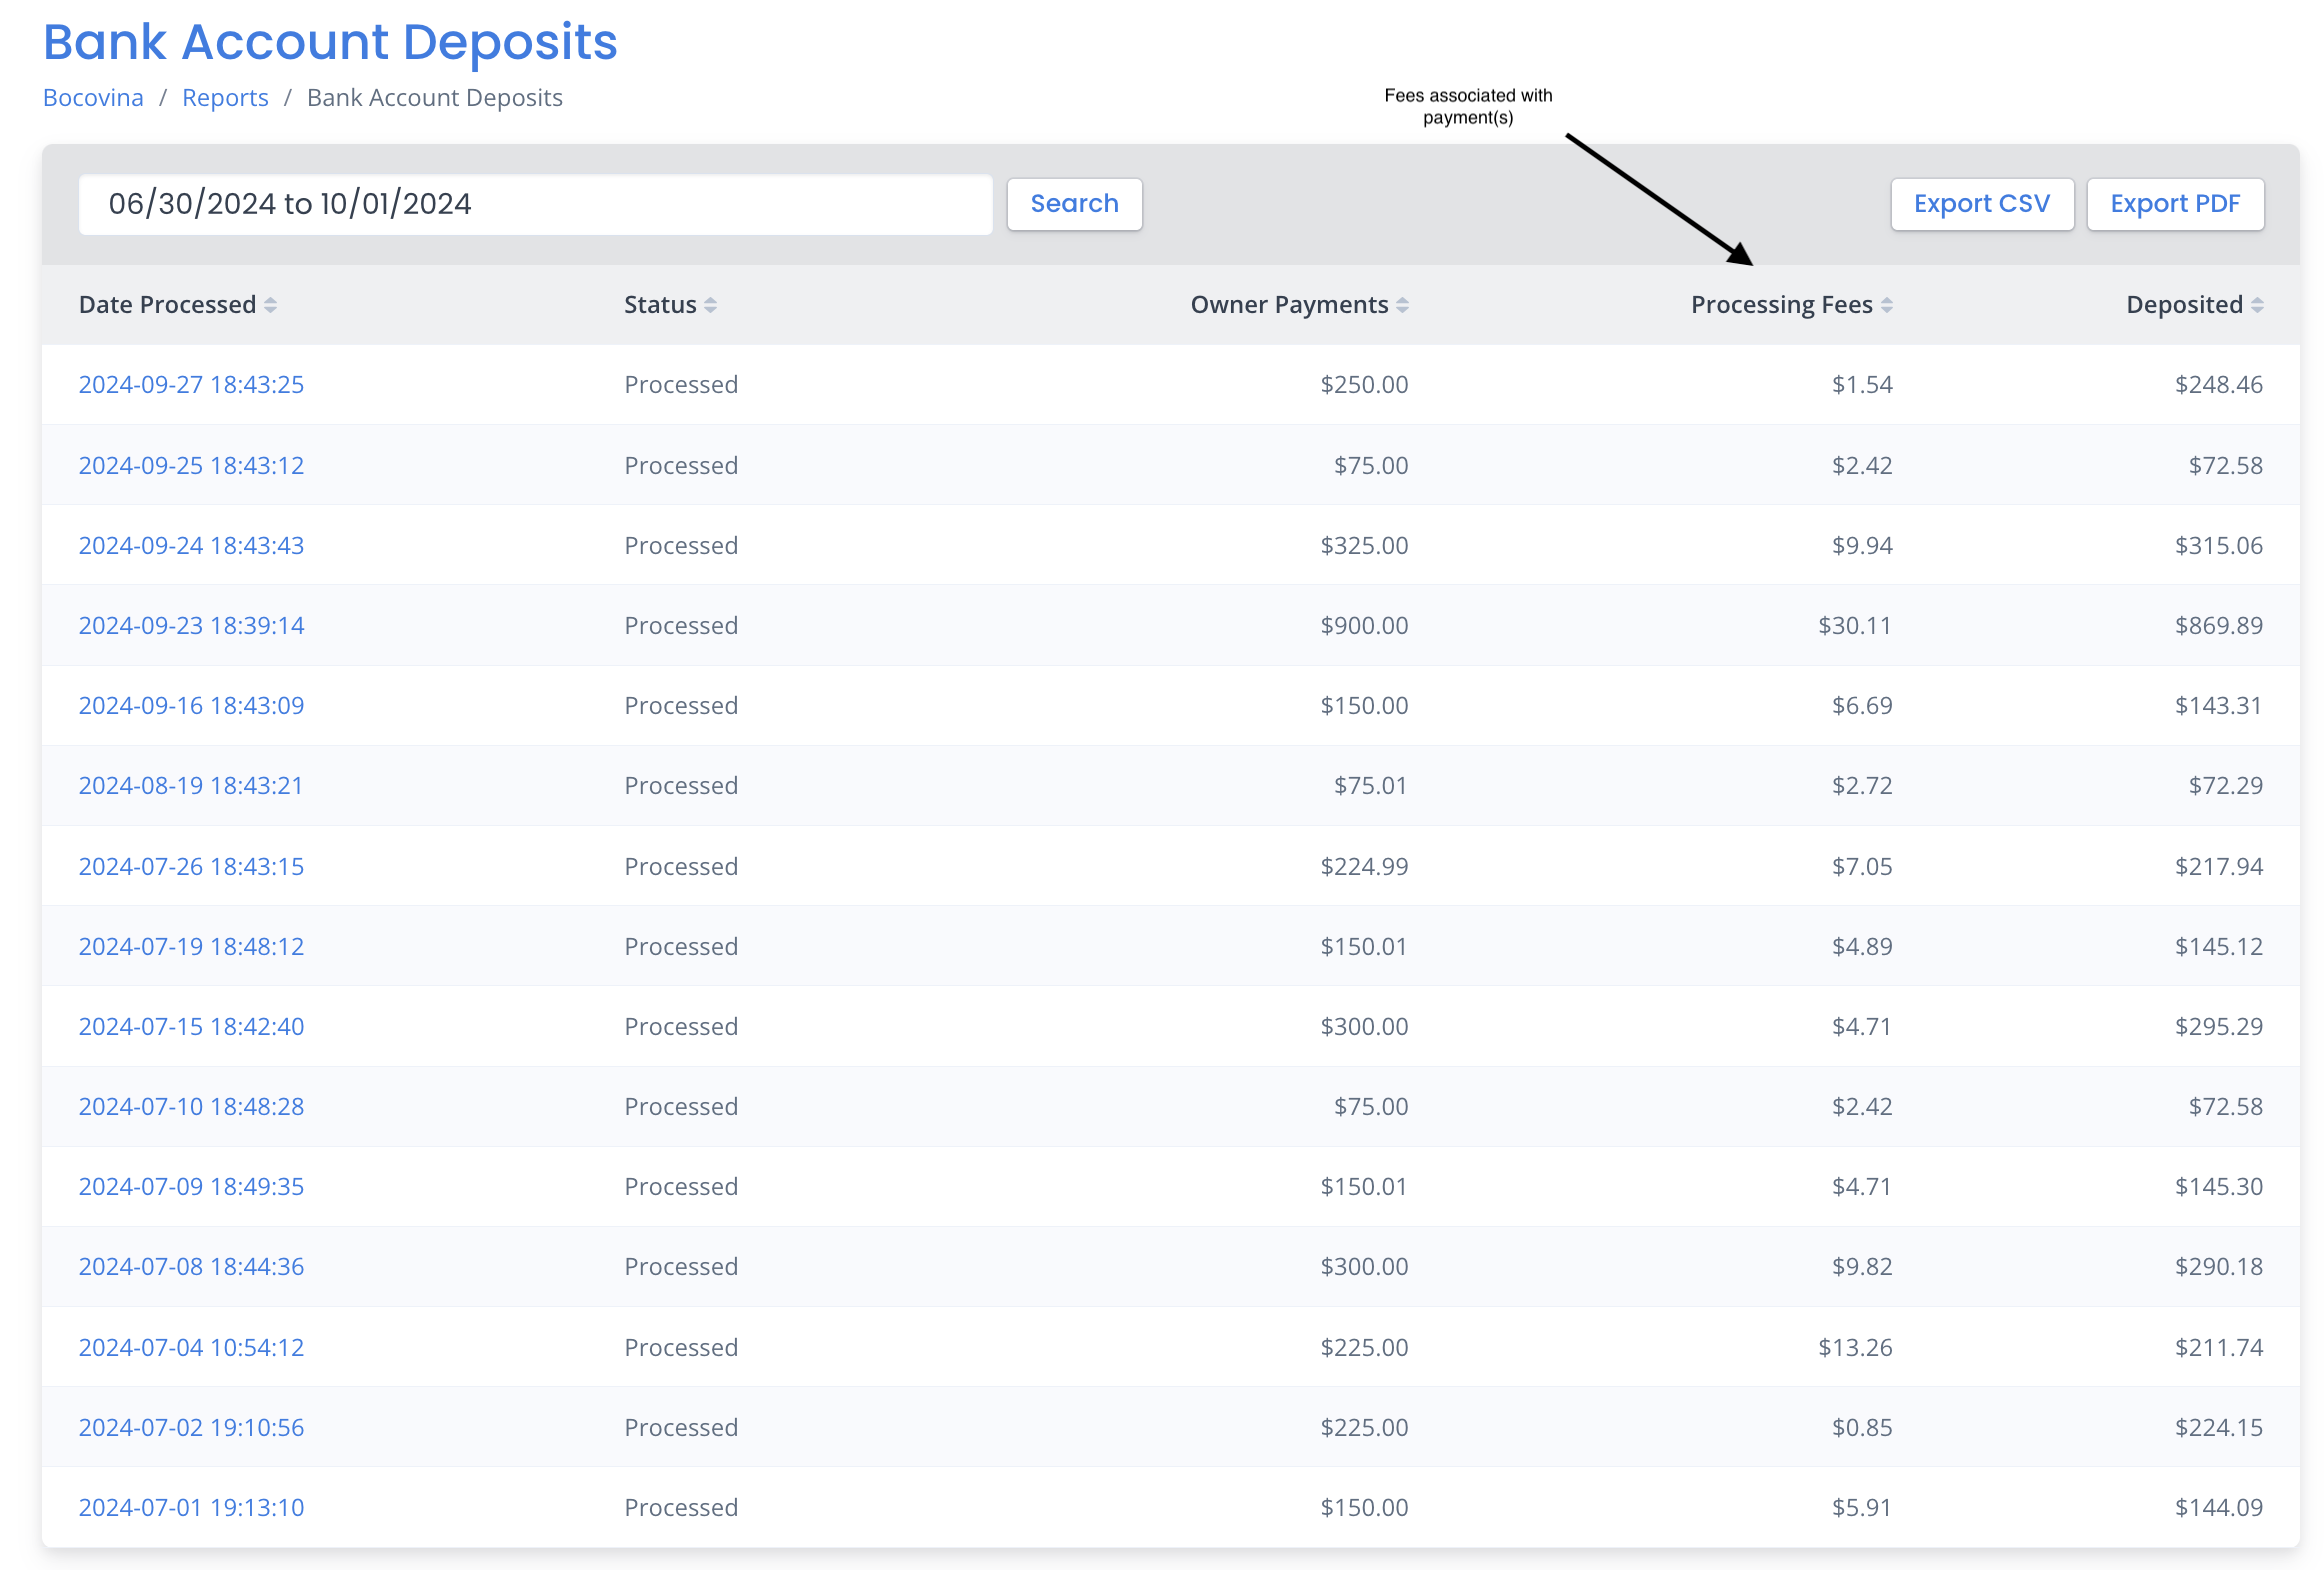Screen dimensions: 2324x1570
Task: Open deposit 2024-07-04 10:54:12
Action: click(x=191, y=1347)
